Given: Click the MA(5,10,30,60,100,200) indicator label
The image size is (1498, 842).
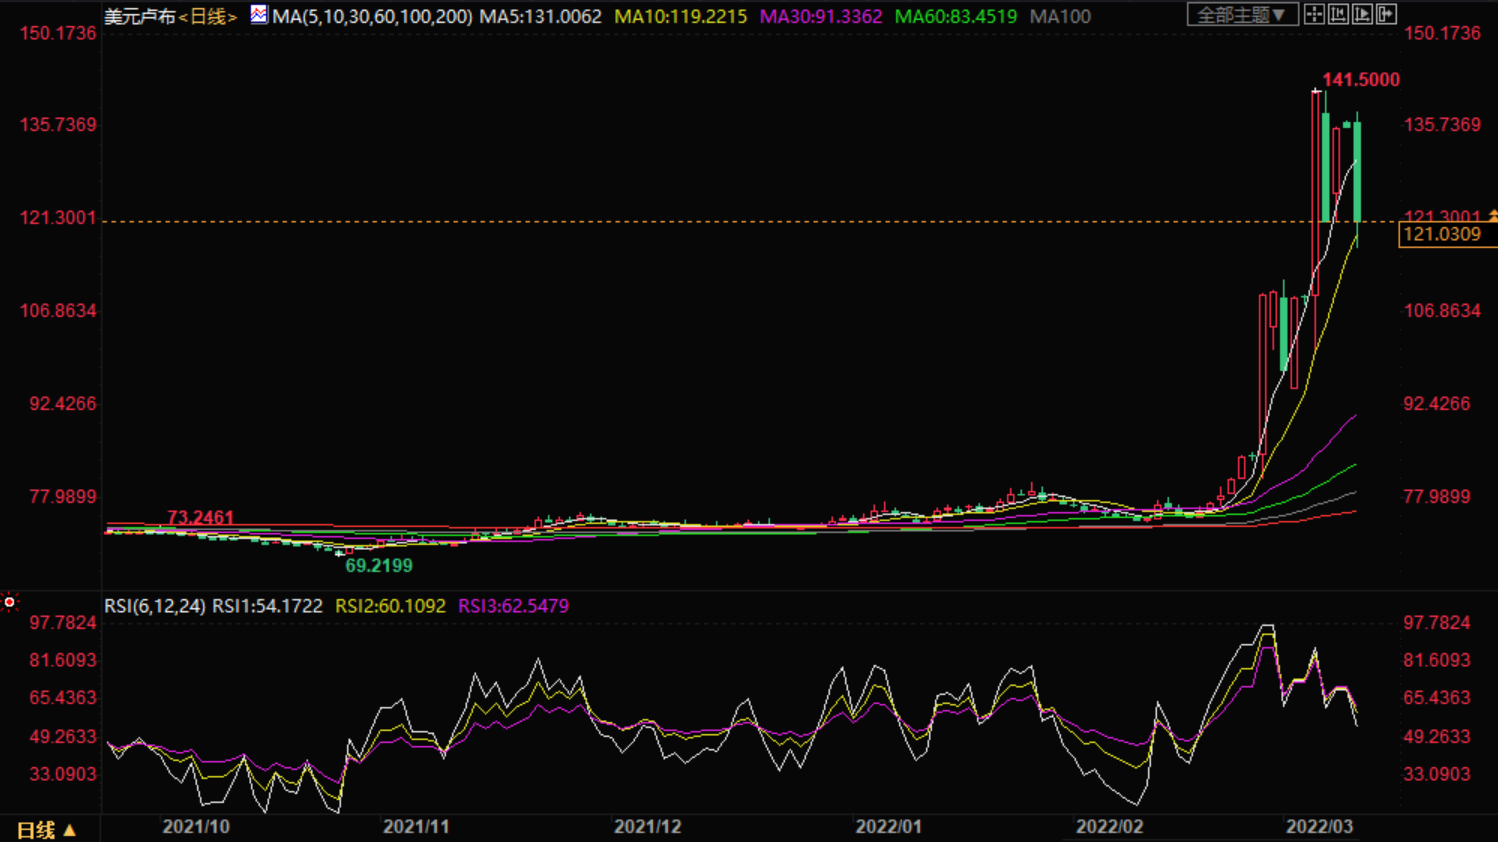Looking at the screenshot, I should tap(372, 17).
